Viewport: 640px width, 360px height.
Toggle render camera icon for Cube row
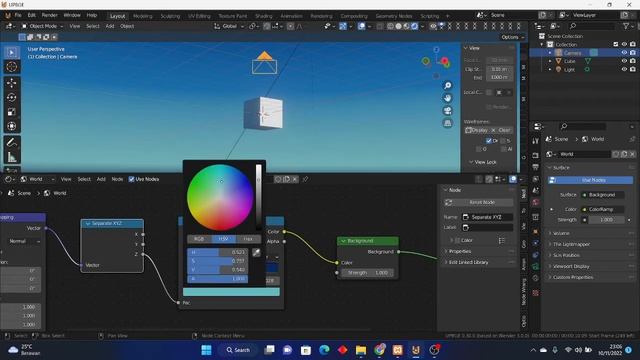tap(633, 61)
